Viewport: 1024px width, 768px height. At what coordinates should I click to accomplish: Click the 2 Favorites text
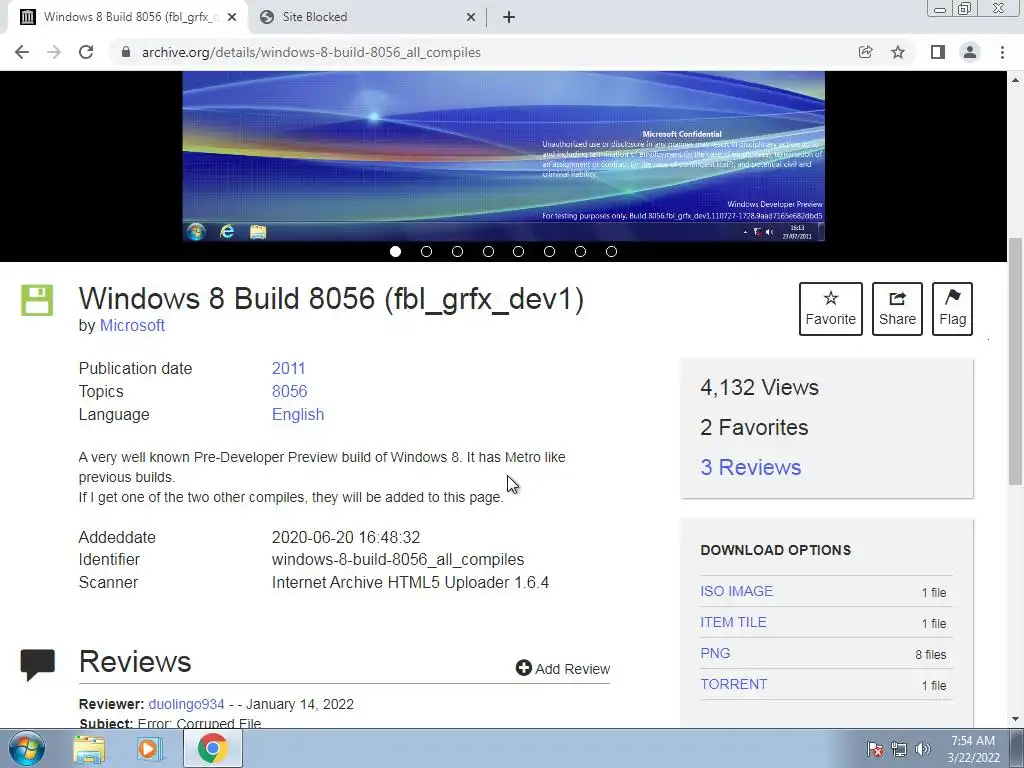(754, 427)
